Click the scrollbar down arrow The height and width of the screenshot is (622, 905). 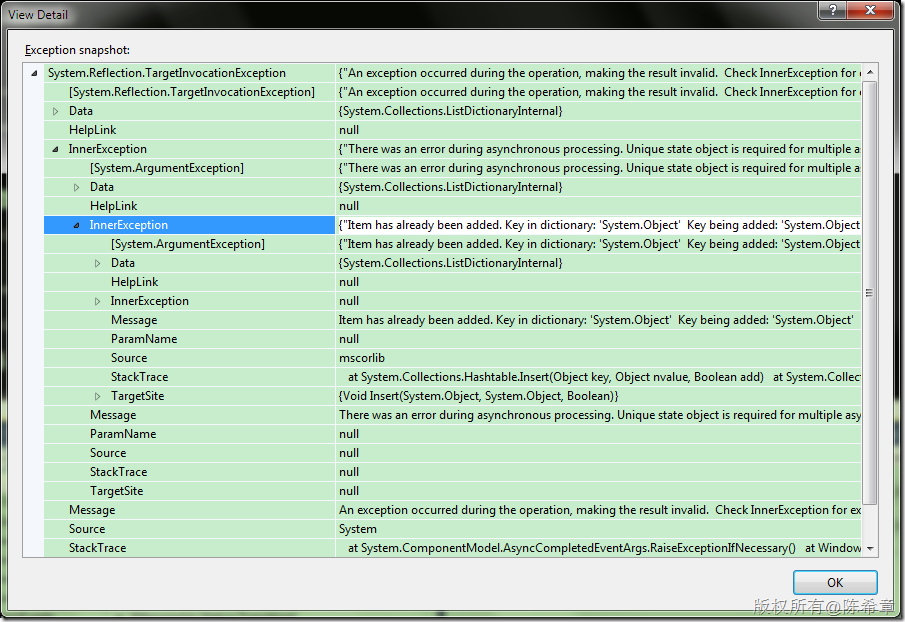(869, 548)
